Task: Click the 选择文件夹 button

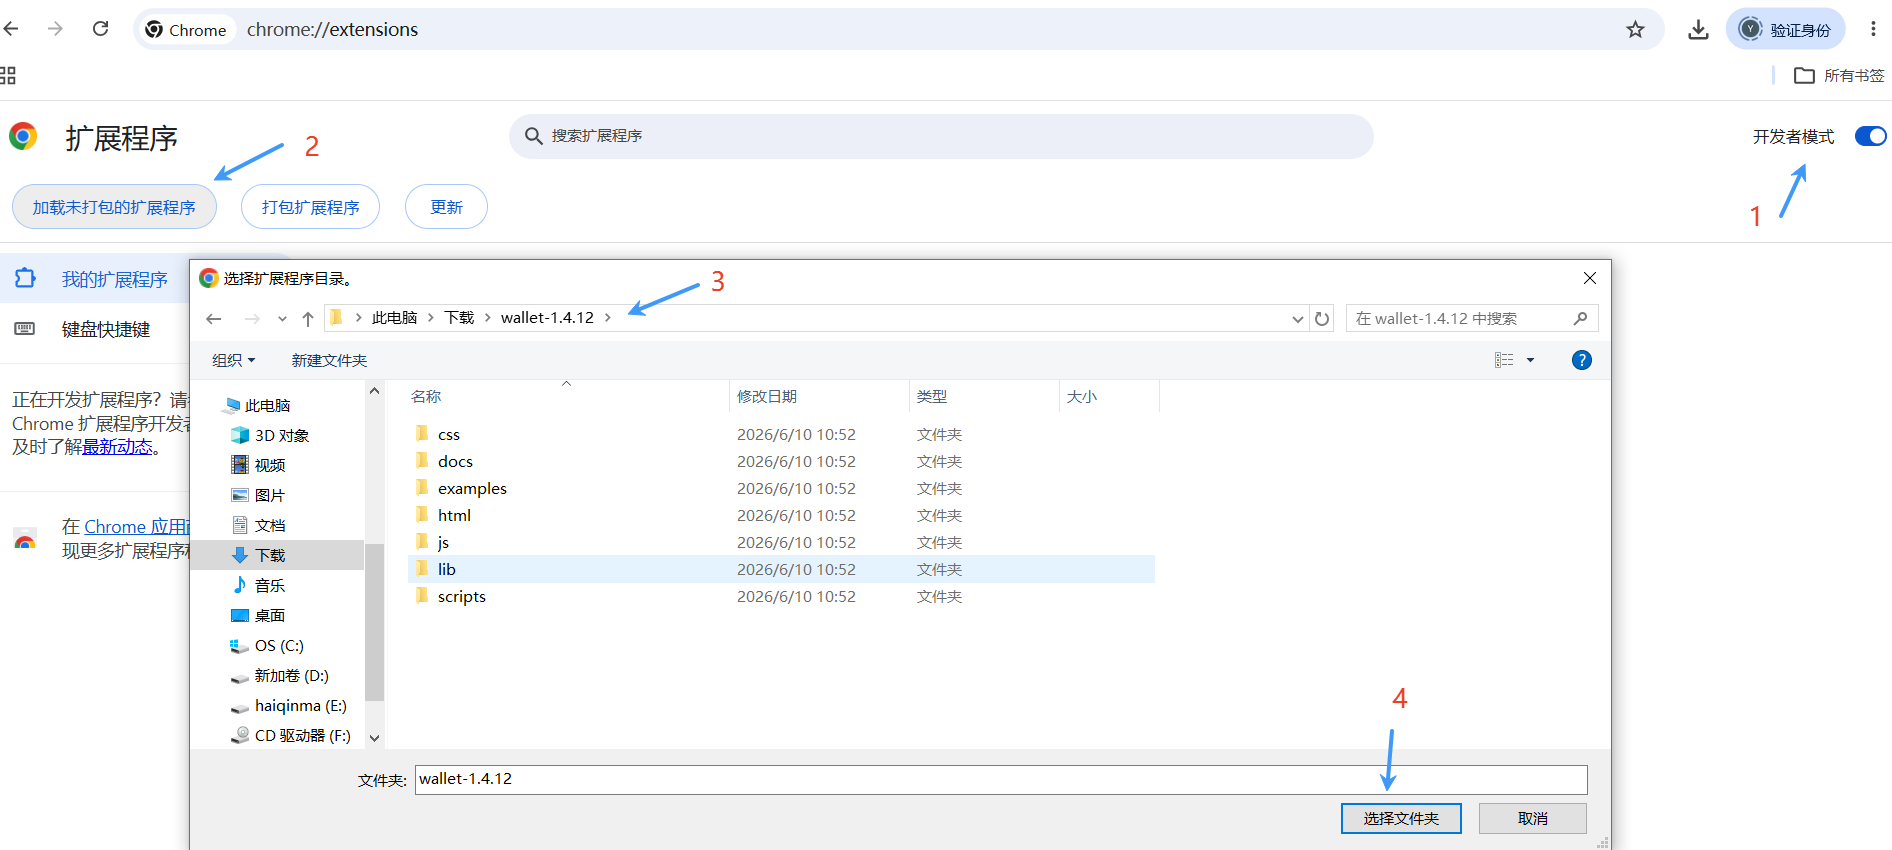Action: click(1401, 818)
